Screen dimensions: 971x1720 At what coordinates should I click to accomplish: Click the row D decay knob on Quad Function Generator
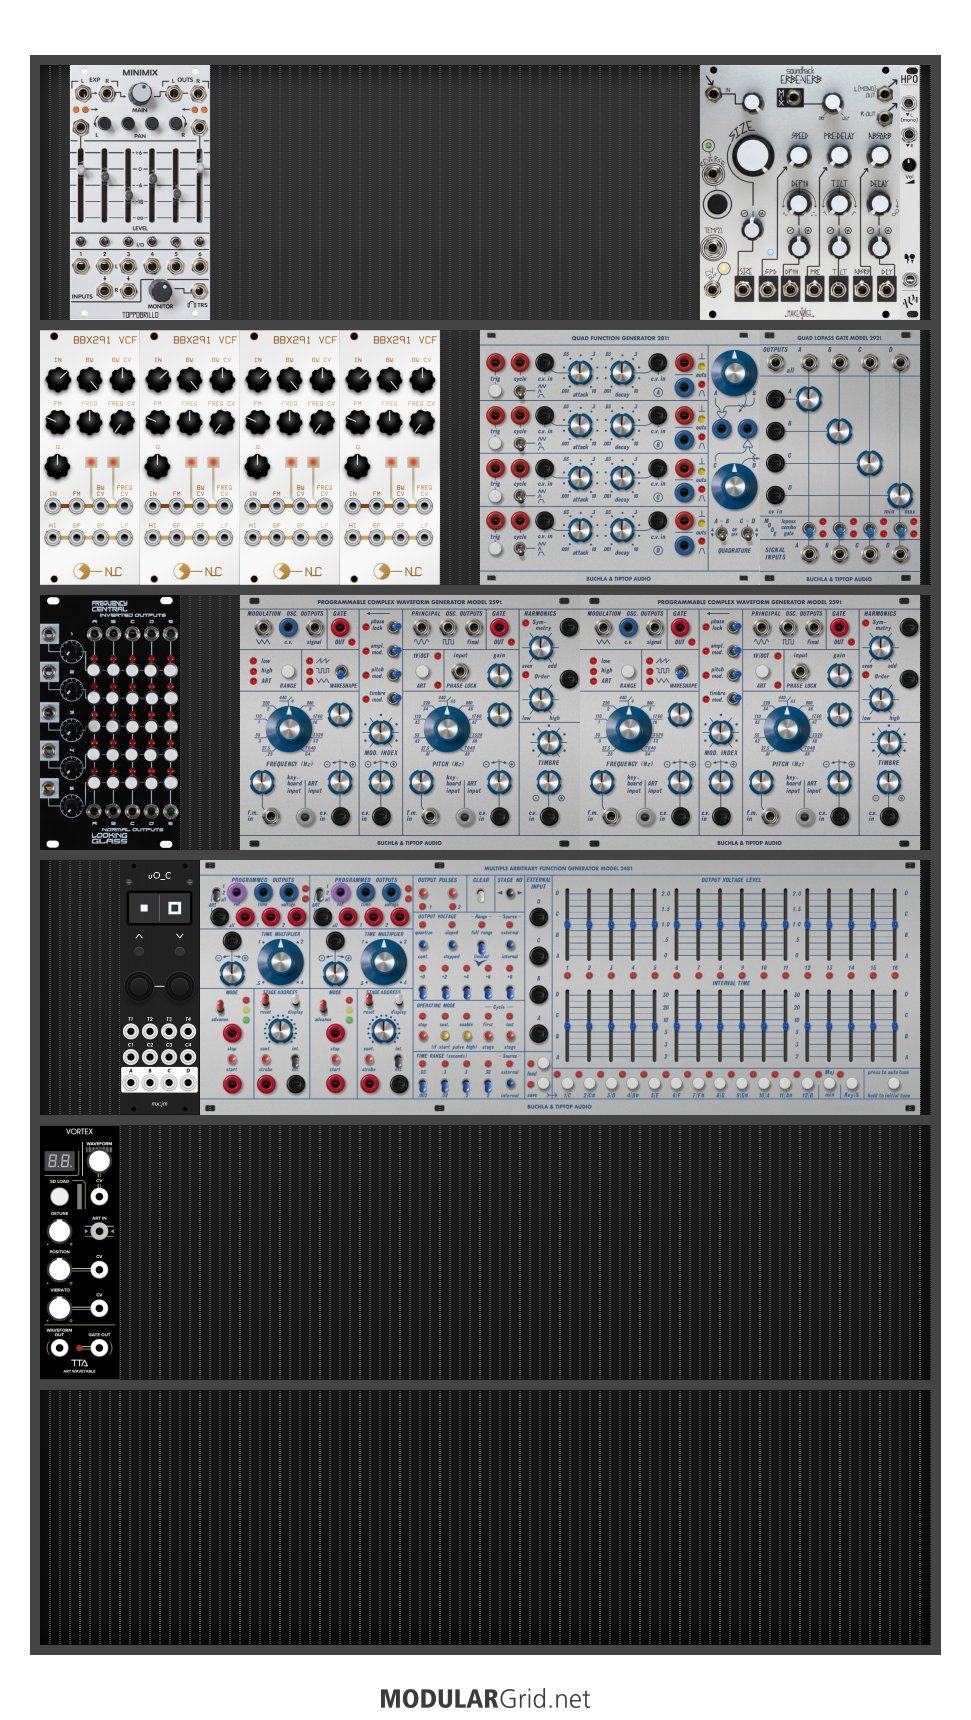point(622,529)
